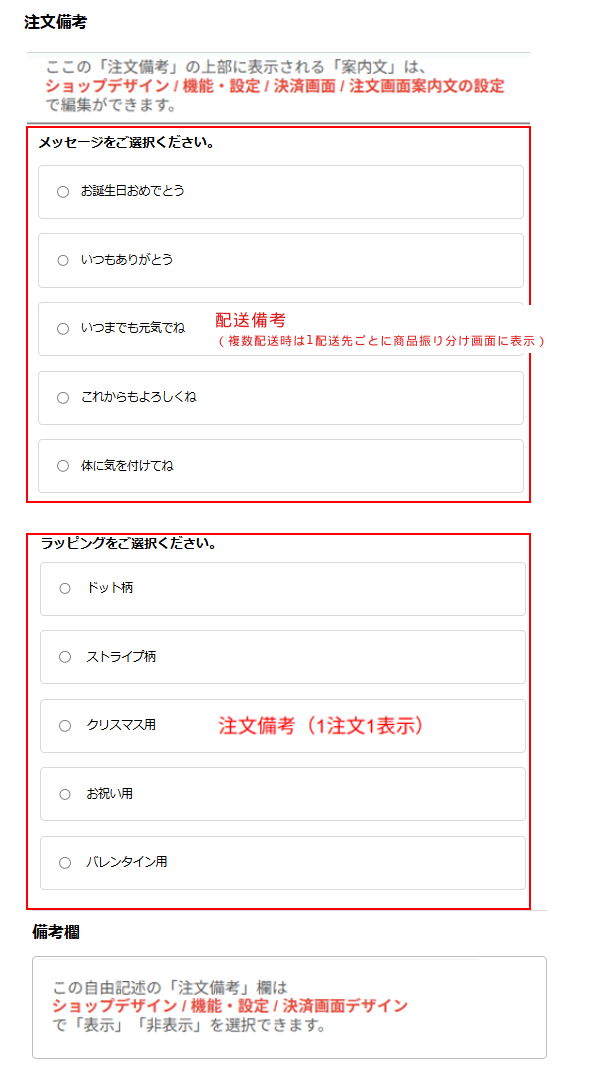Image resolution: width=600 pixels, height=1079 pixels.
Task: Click the 備考欄 heading label
Action: 55,932
